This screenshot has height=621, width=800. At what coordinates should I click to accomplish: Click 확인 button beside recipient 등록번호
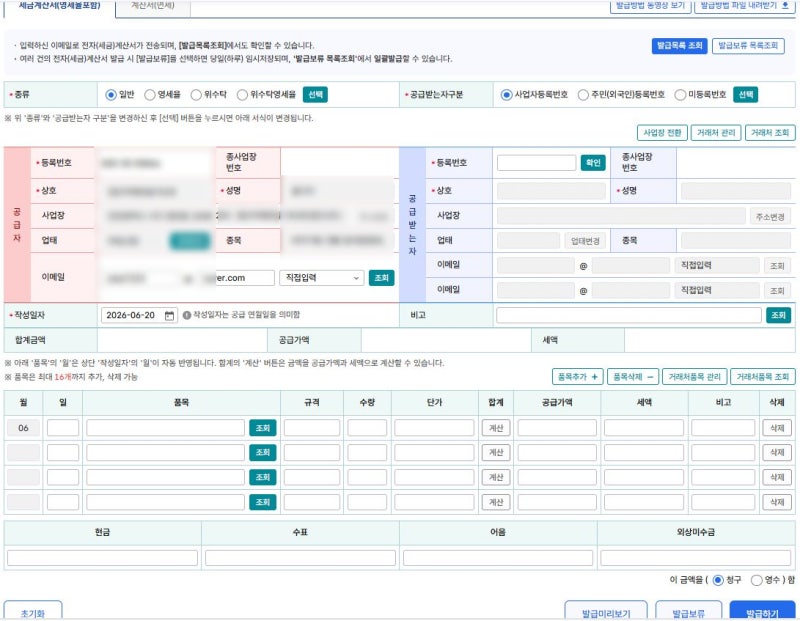tap(593, 163)
